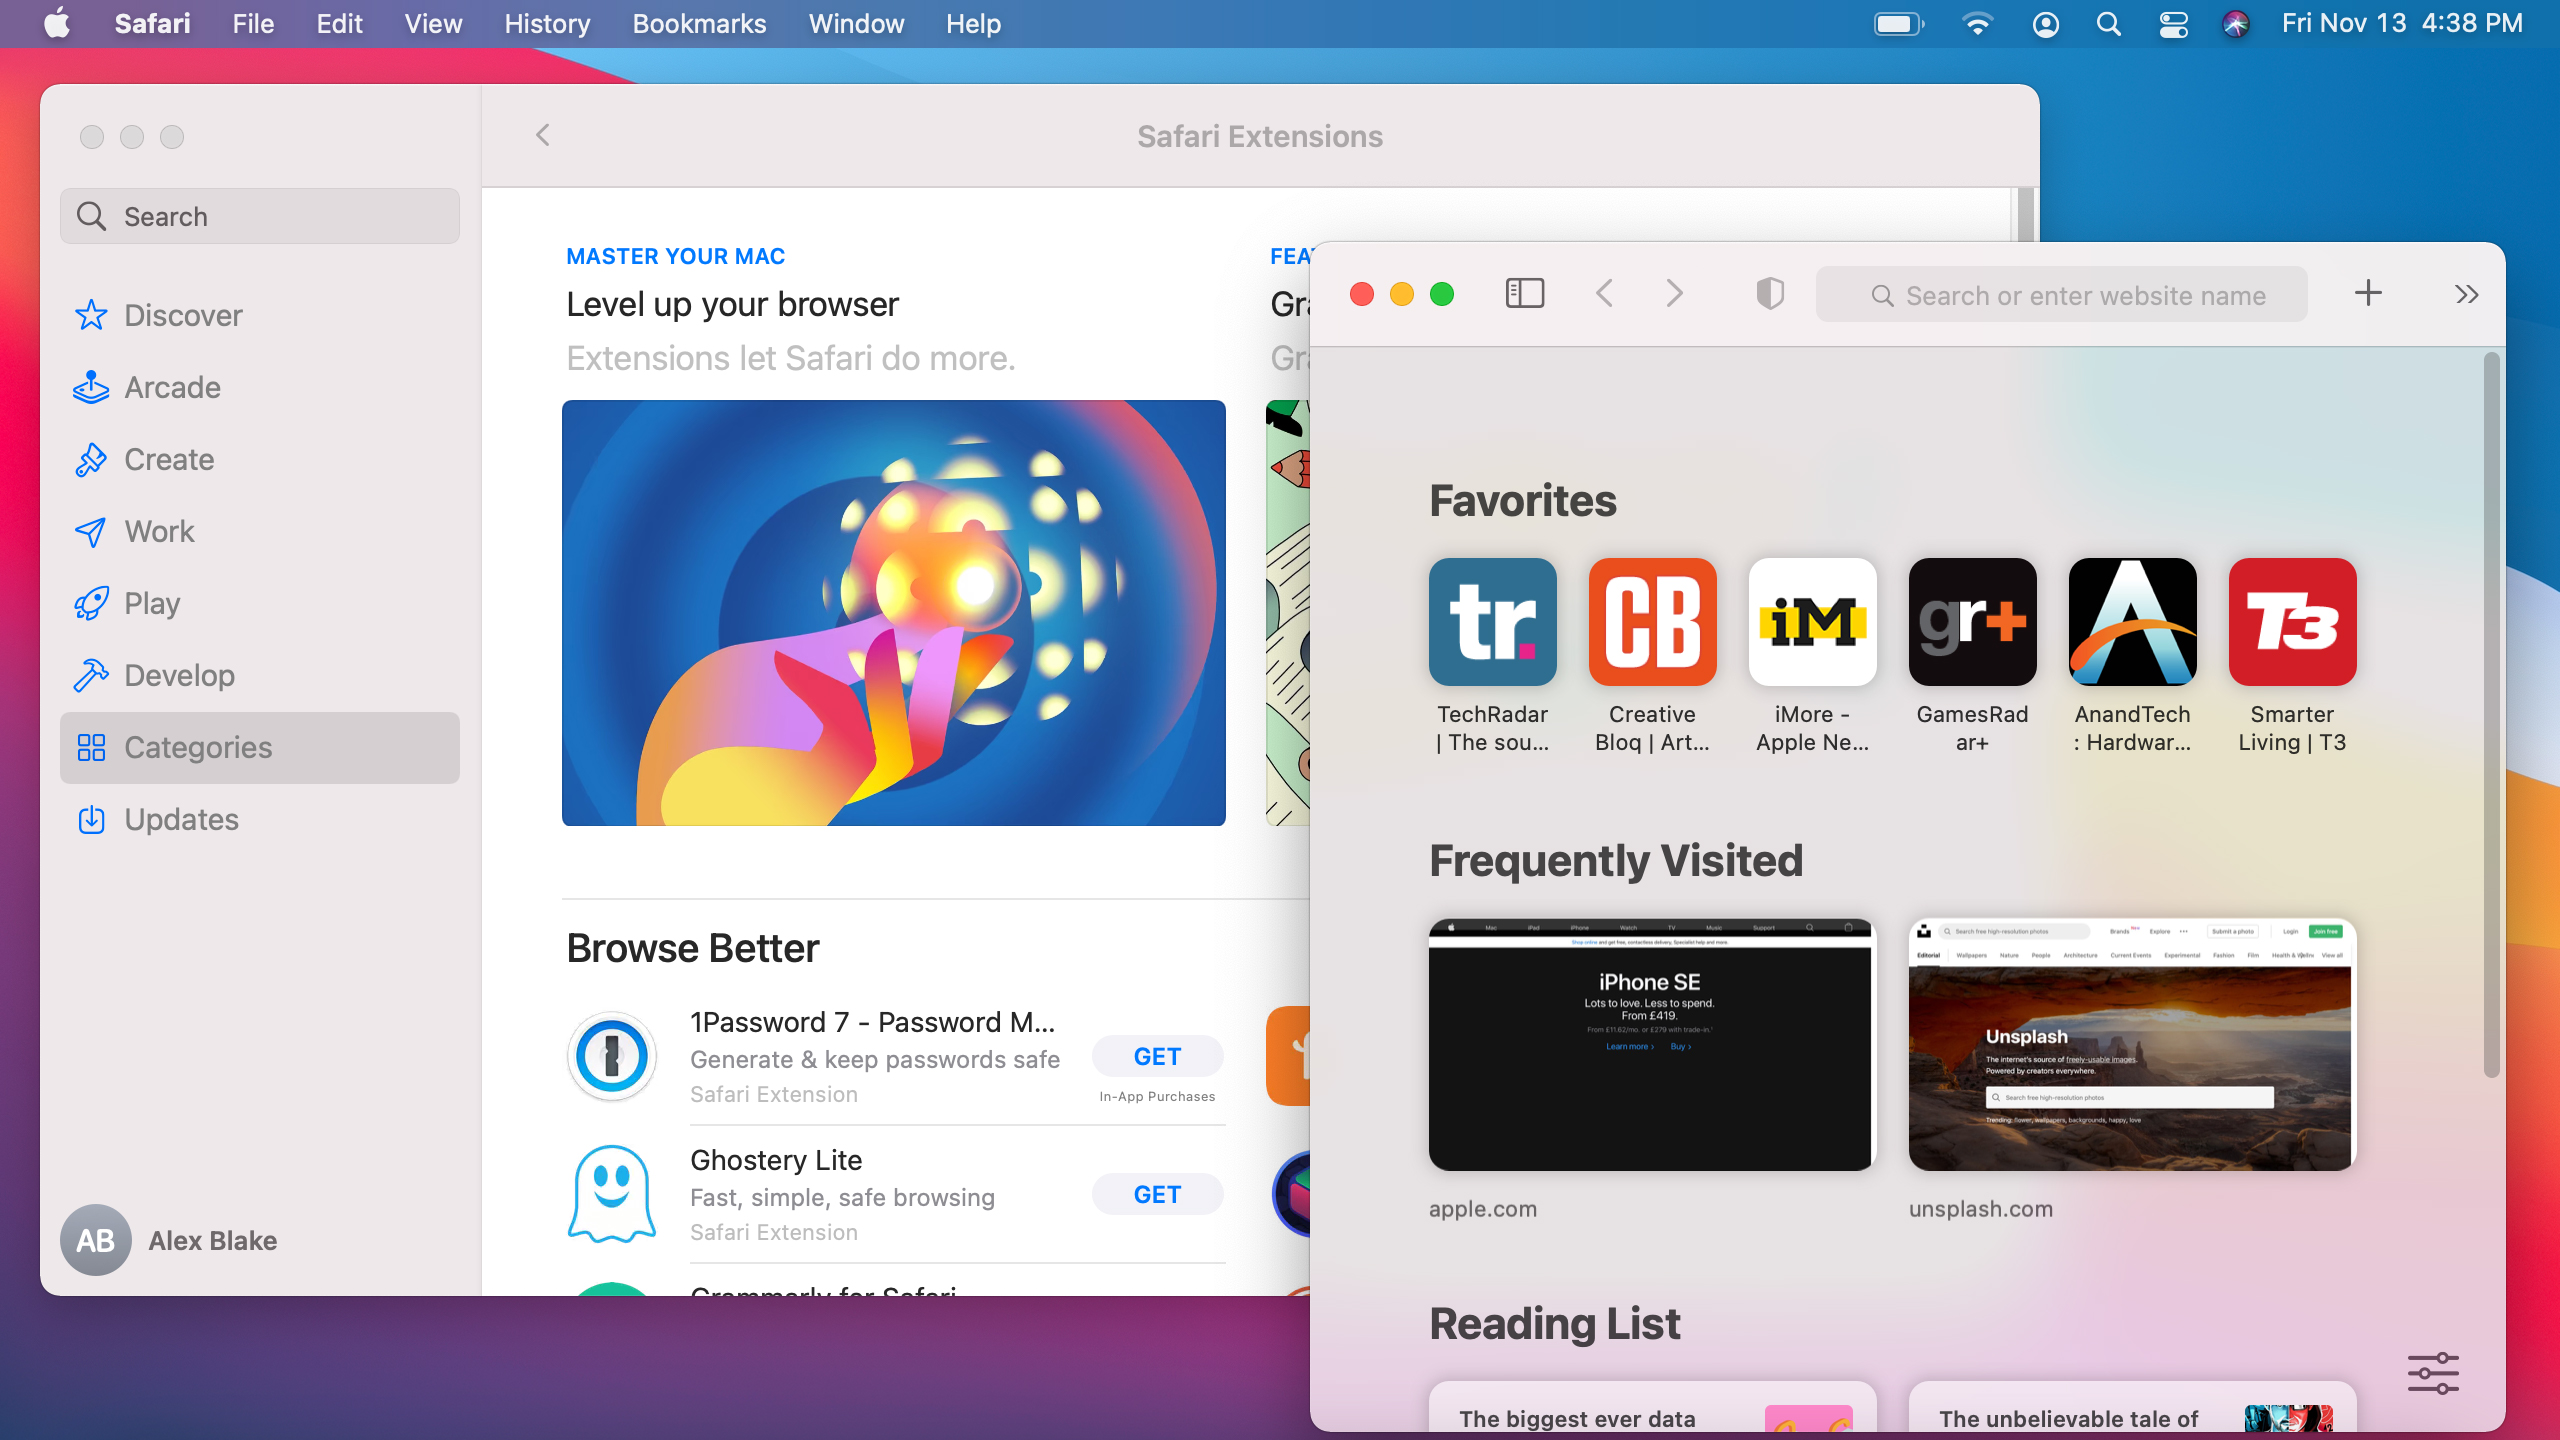Open the View menu
Screen dimensions: 2560x1440
click(433, 23)
